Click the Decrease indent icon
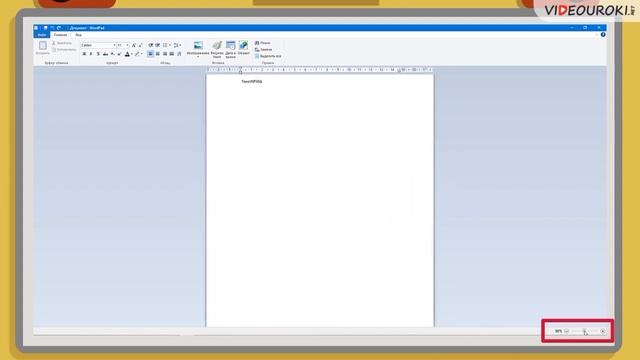640x360 pixels. tap(151, 45)
